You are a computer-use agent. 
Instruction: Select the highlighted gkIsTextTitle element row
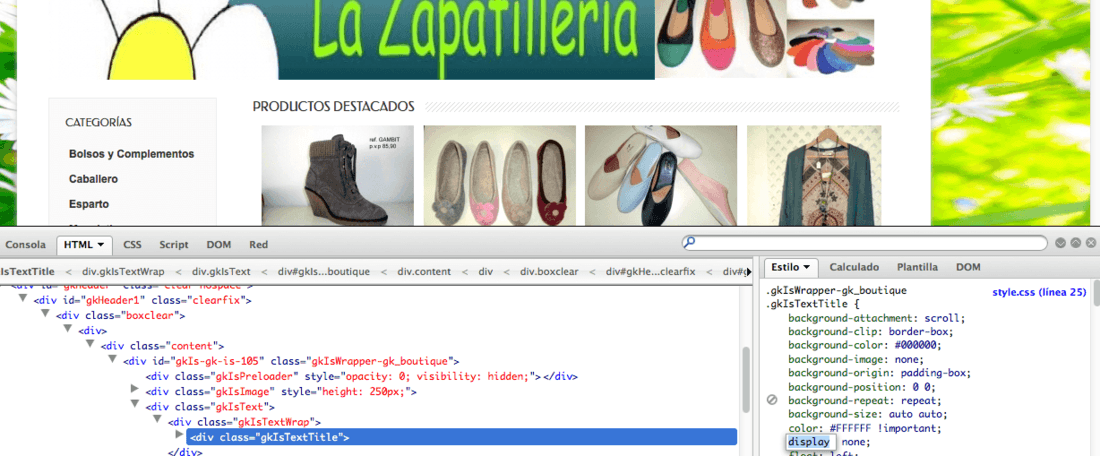(462, 437)
